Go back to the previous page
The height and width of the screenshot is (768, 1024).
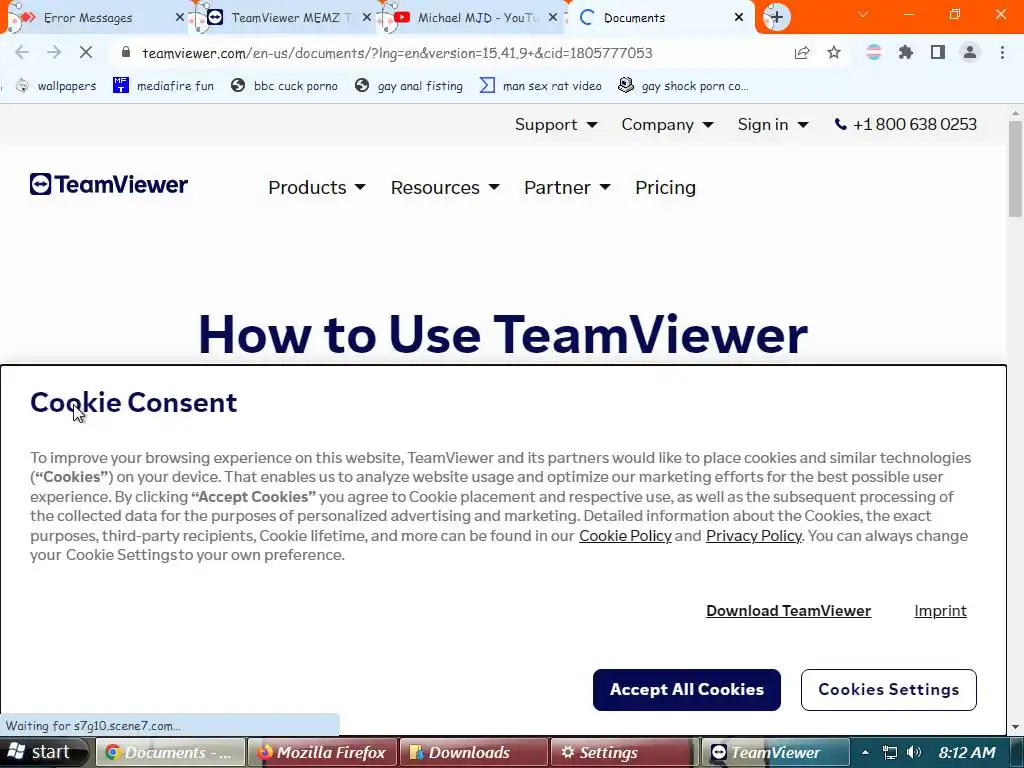point(22,53)
